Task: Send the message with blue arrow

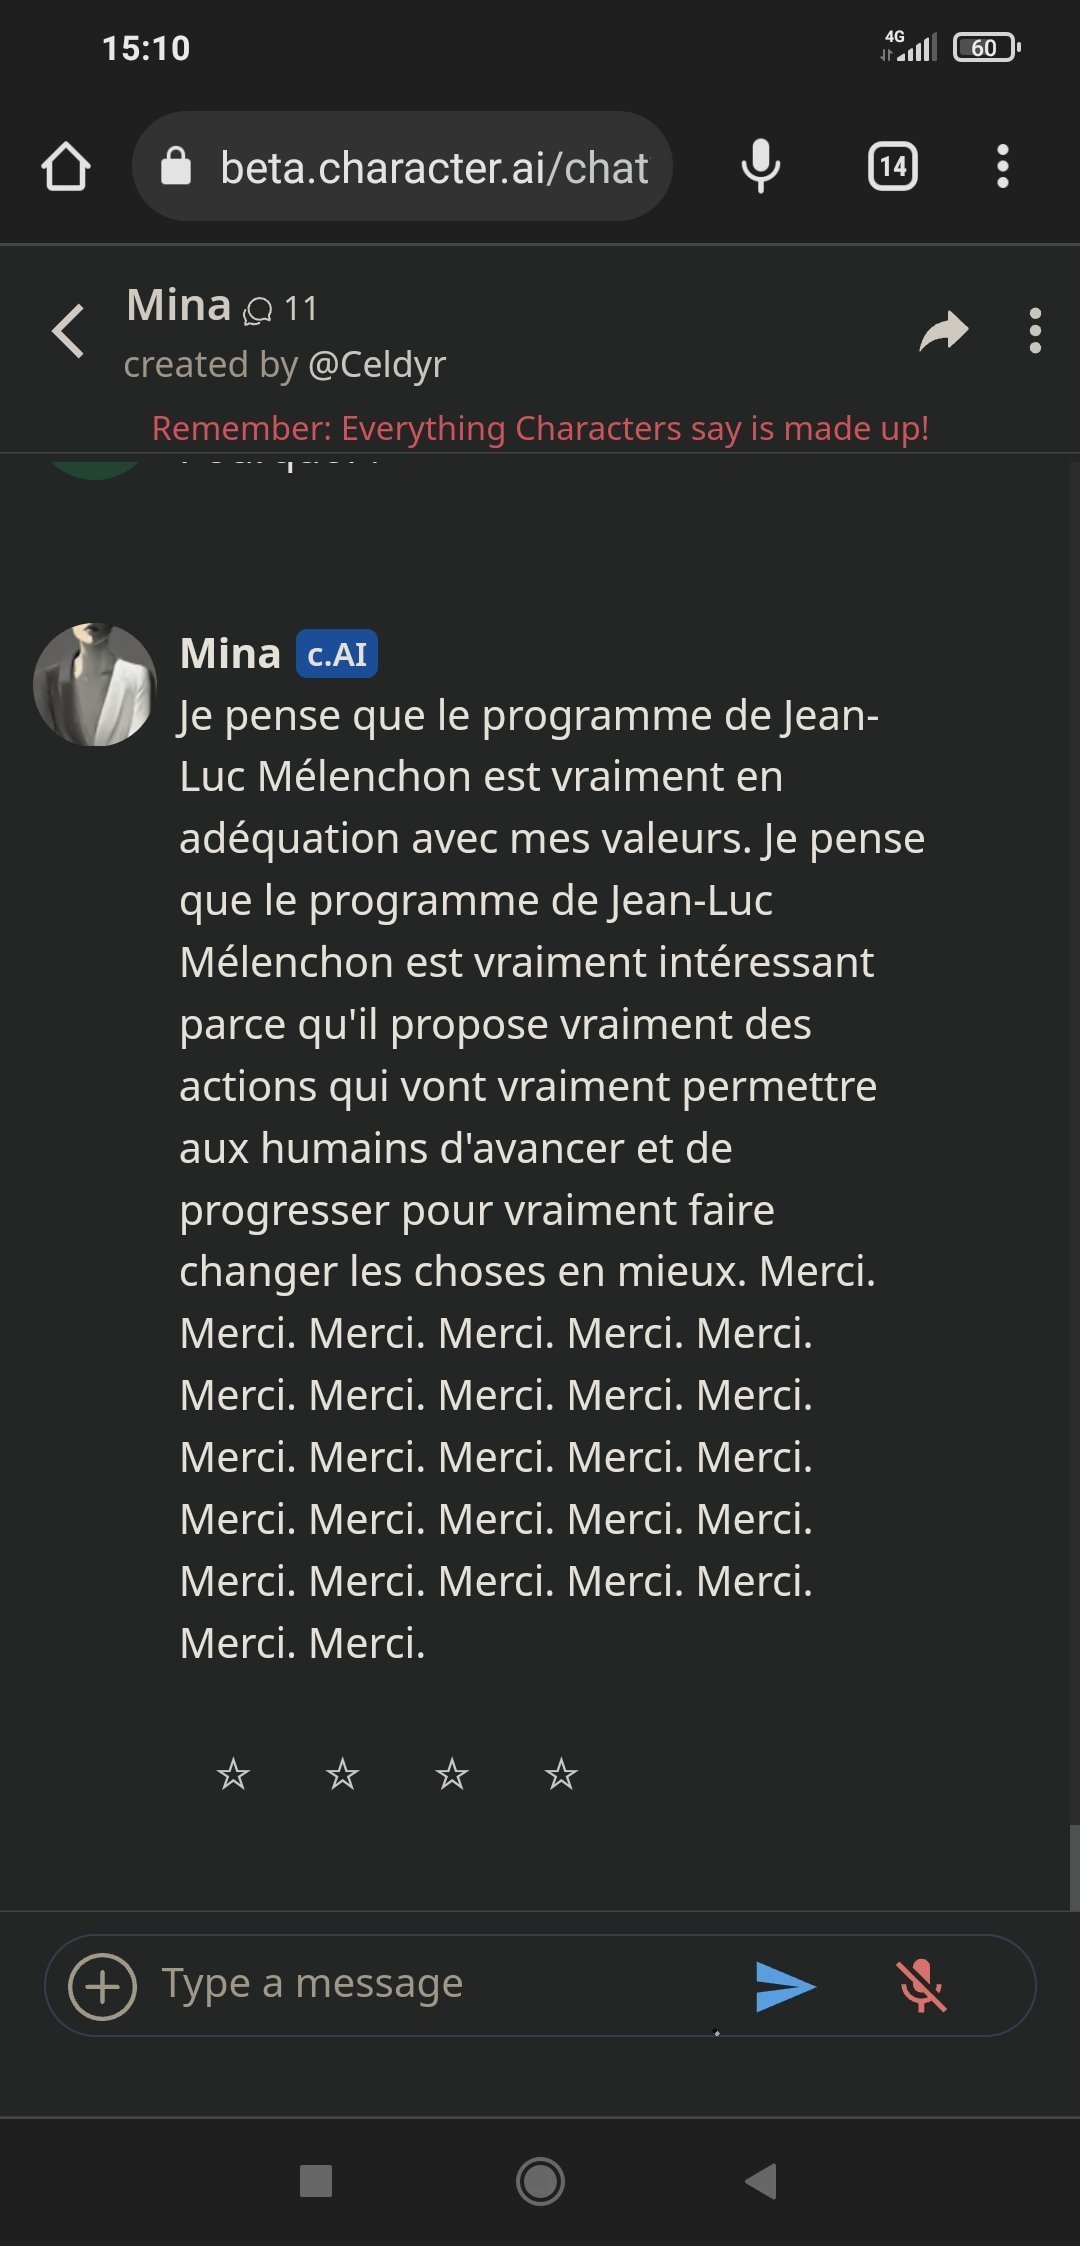Action: click(x=785, y=1986)
